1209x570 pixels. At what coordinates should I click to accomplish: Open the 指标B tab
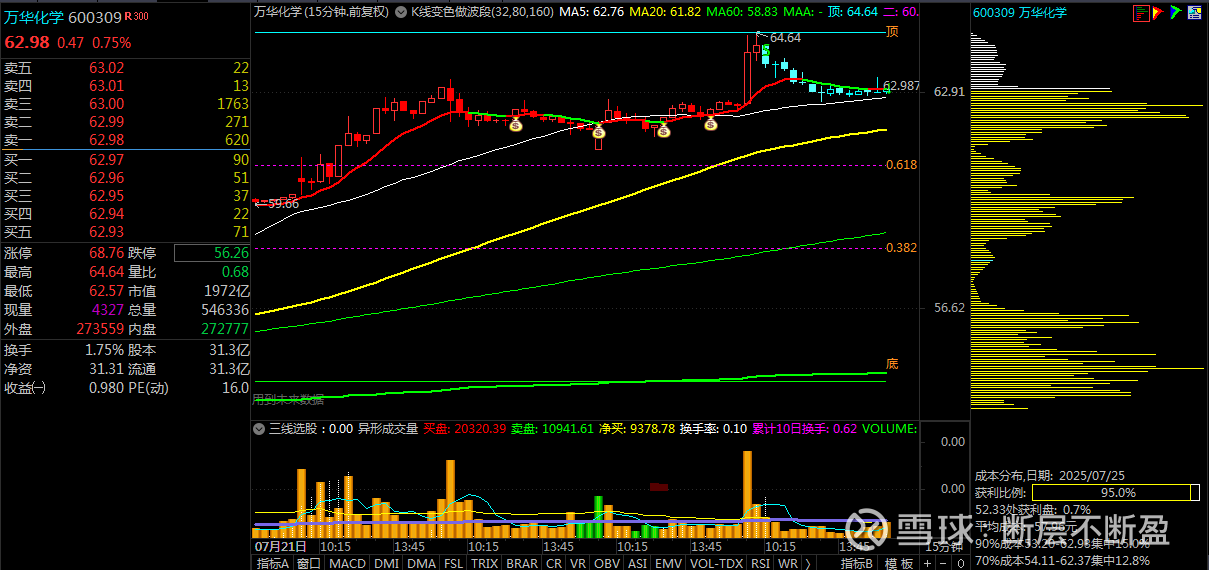pyautogui.click(x=858, y=563)
